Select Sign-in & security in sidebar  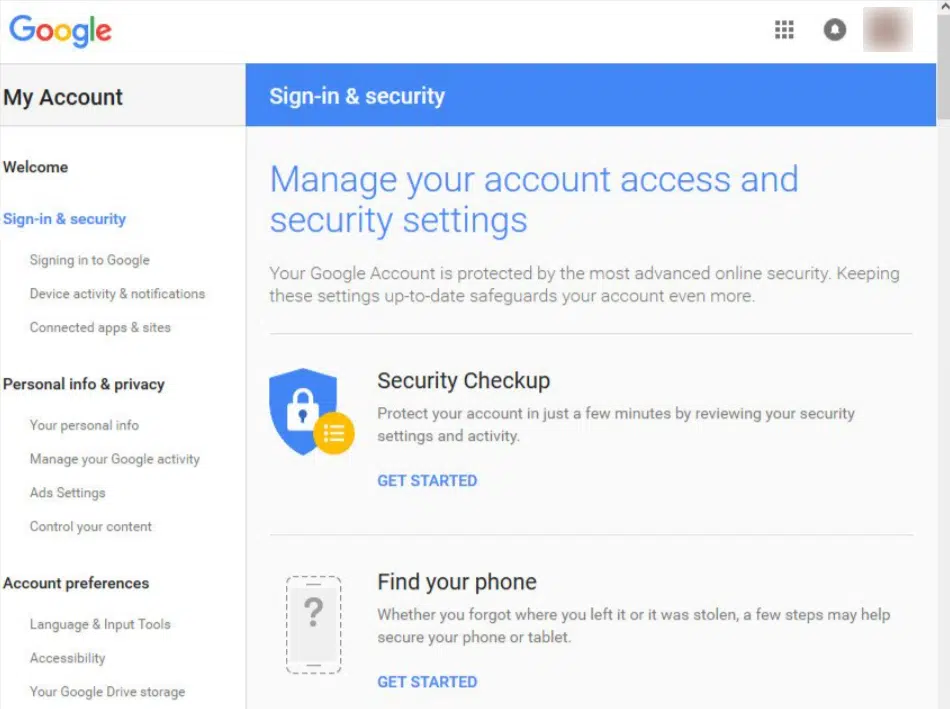[64, 219]
